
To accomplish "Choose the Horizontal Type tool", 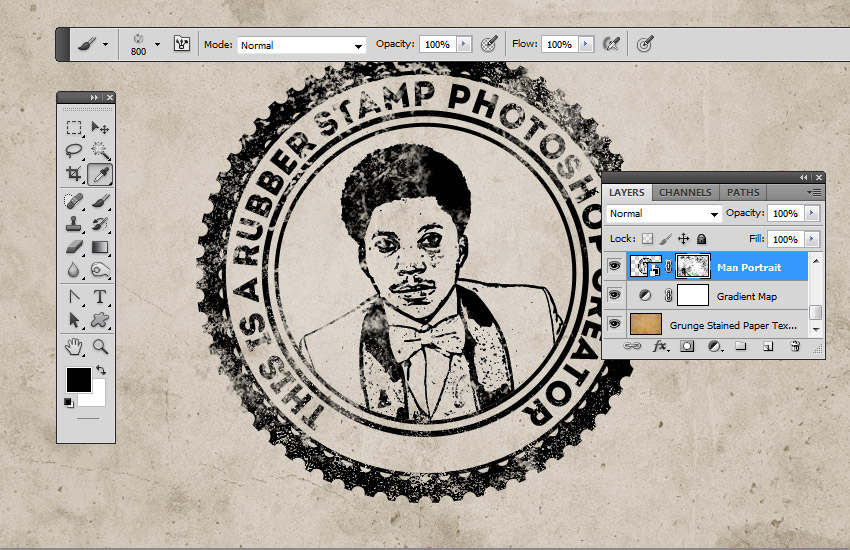I will [100, 297].
